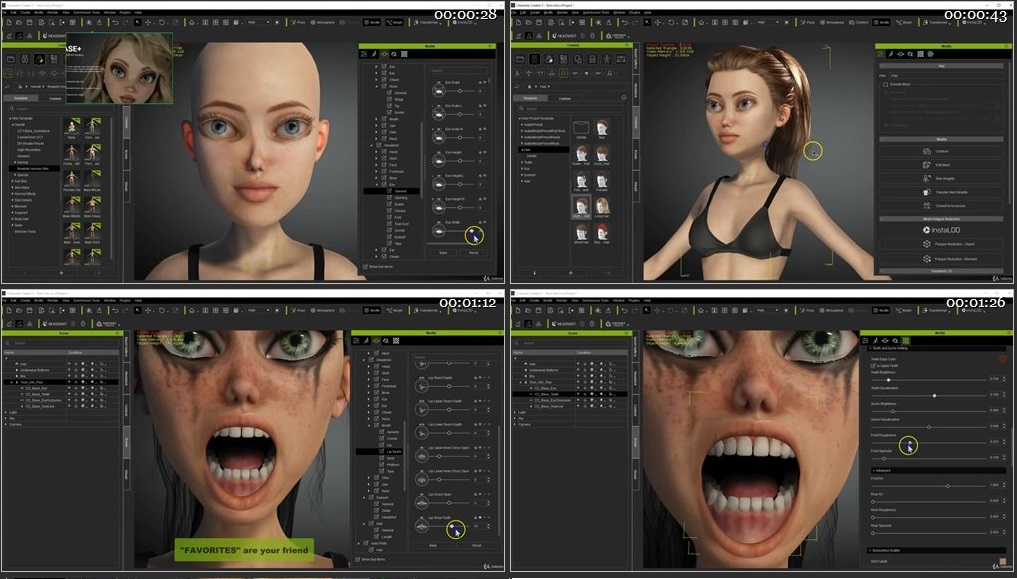Toggle Show Sub Items in the 00:01:12 frame

[357, 559]
